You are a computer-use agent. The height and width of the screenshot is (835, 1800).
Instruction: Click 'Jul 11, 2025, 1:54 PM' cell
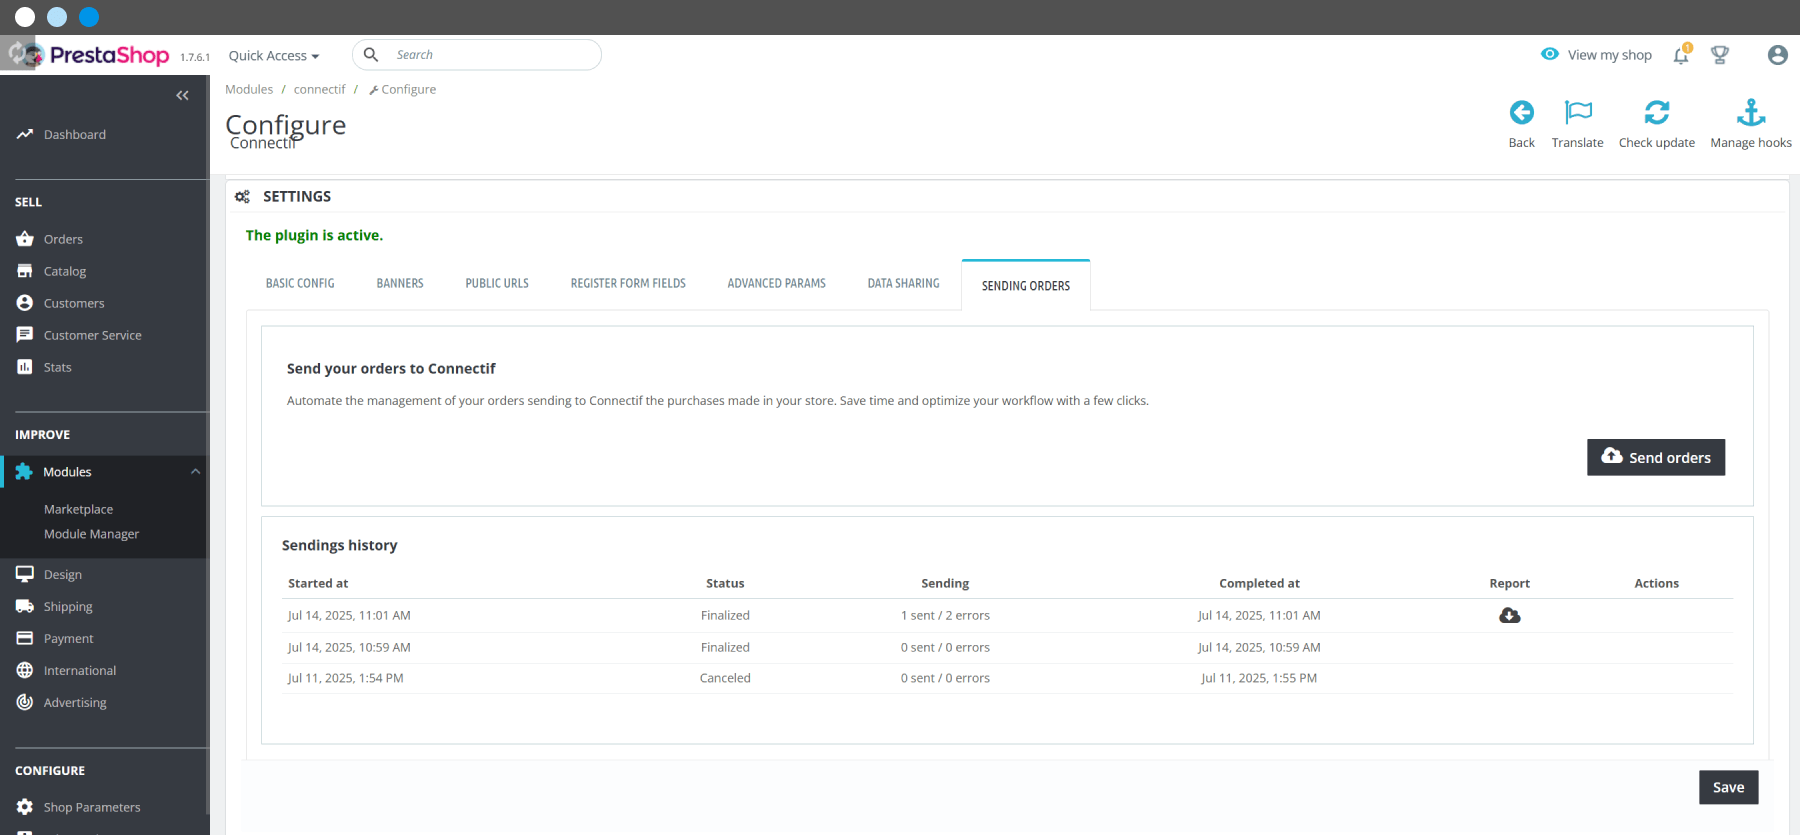346,678
